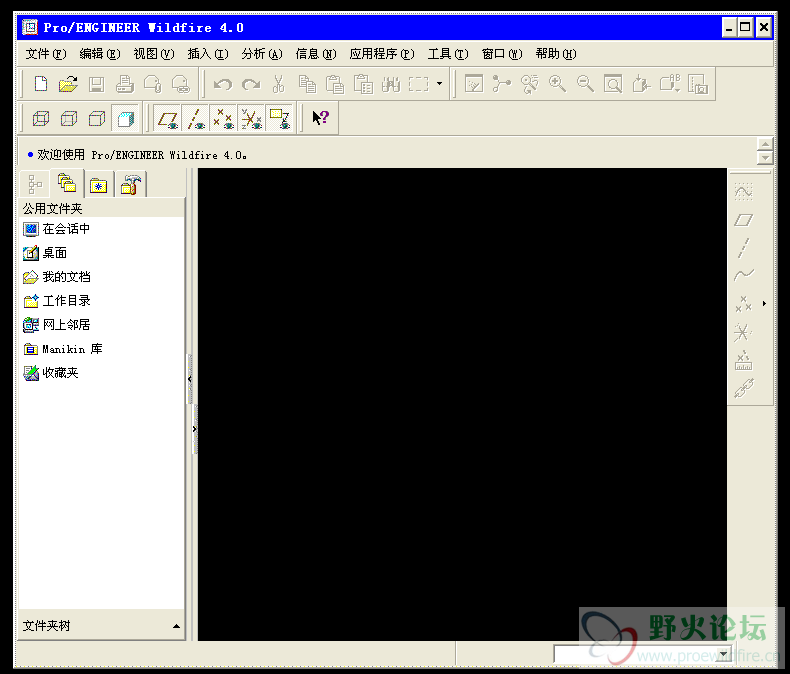Viewport: 790px width, 674px height.
Task: Toggle datum points display on or off
Action: click(x=223, y=118)
